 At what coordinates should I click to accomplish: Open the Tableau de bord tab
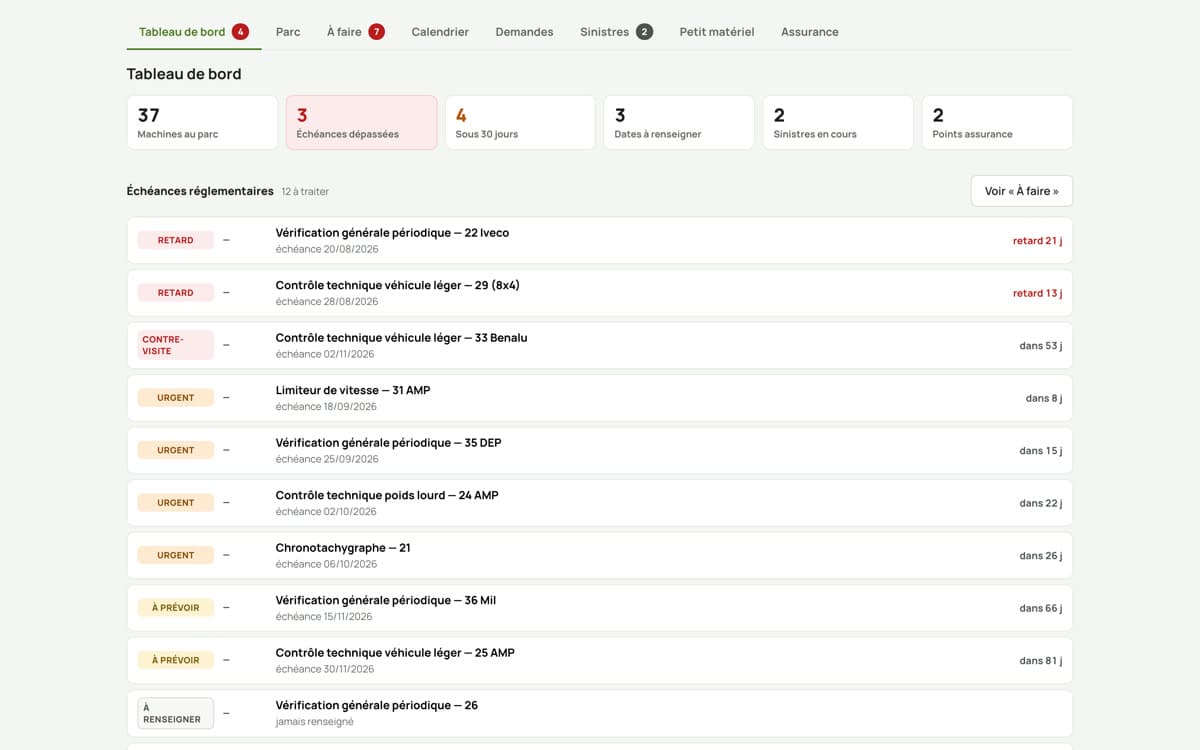coord(194,32)
